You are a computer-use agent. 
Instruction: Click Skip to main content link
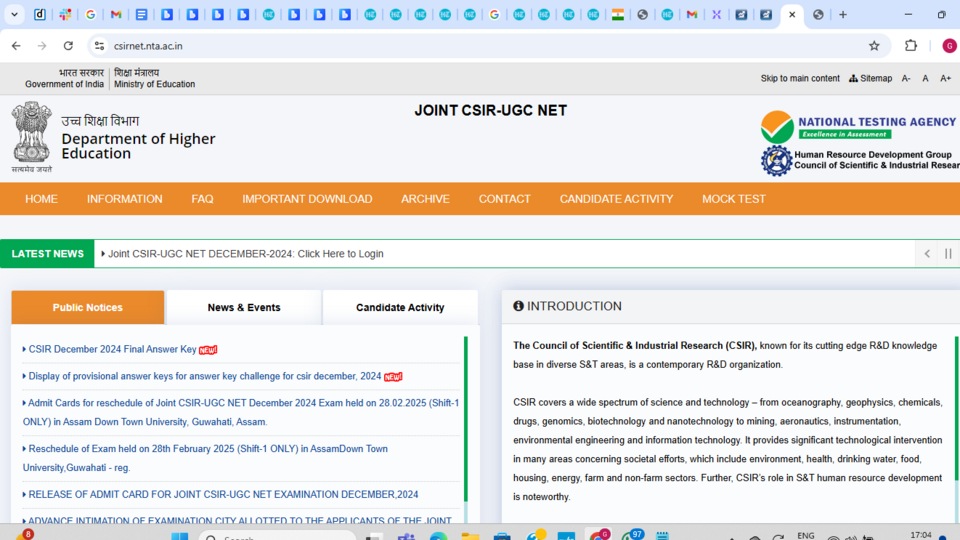800,78
